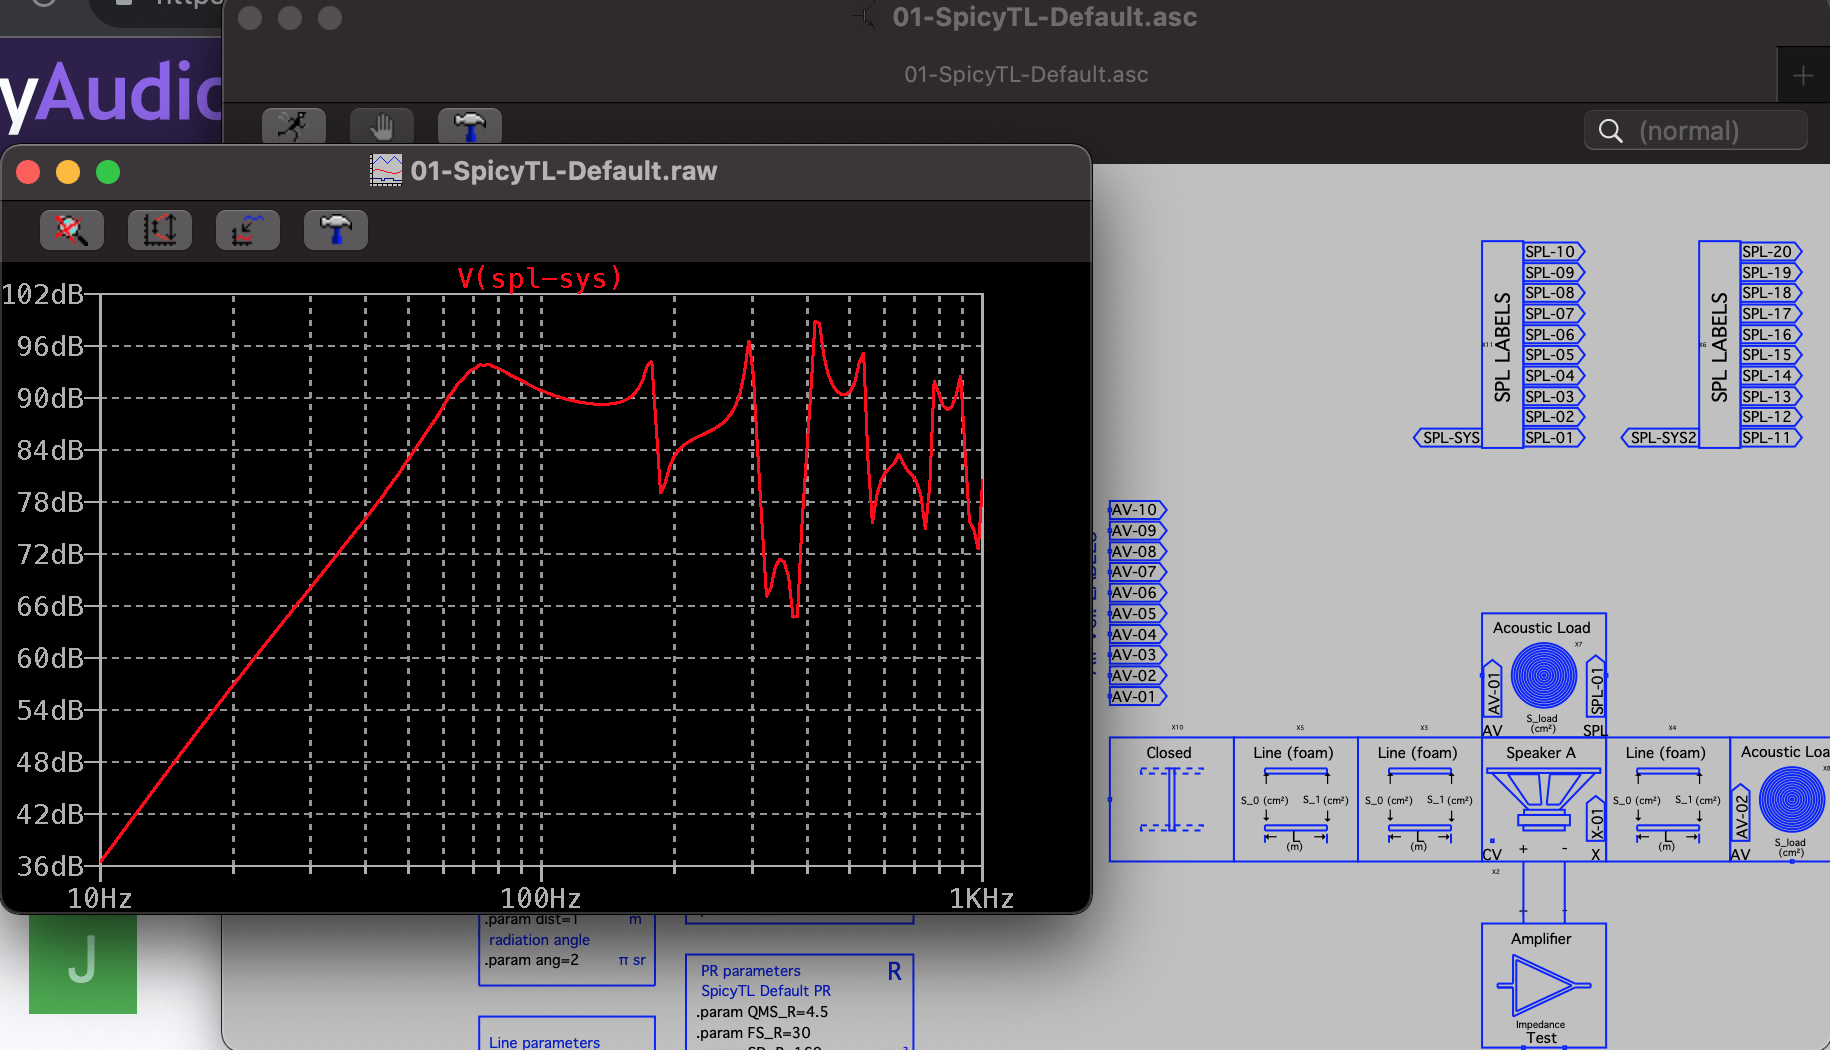
Task: Click the SPL-SYS2 output label
Action: coord(1660,438)
